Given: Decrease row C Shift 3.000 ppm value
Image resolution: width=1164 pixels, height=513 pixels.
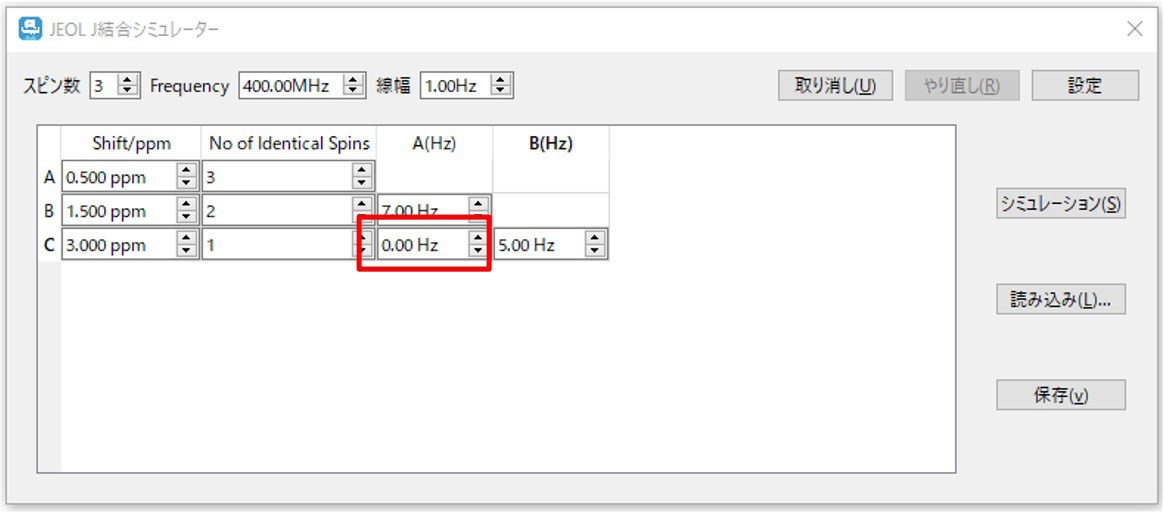Looking at the screenshot, I should [186, 250].
